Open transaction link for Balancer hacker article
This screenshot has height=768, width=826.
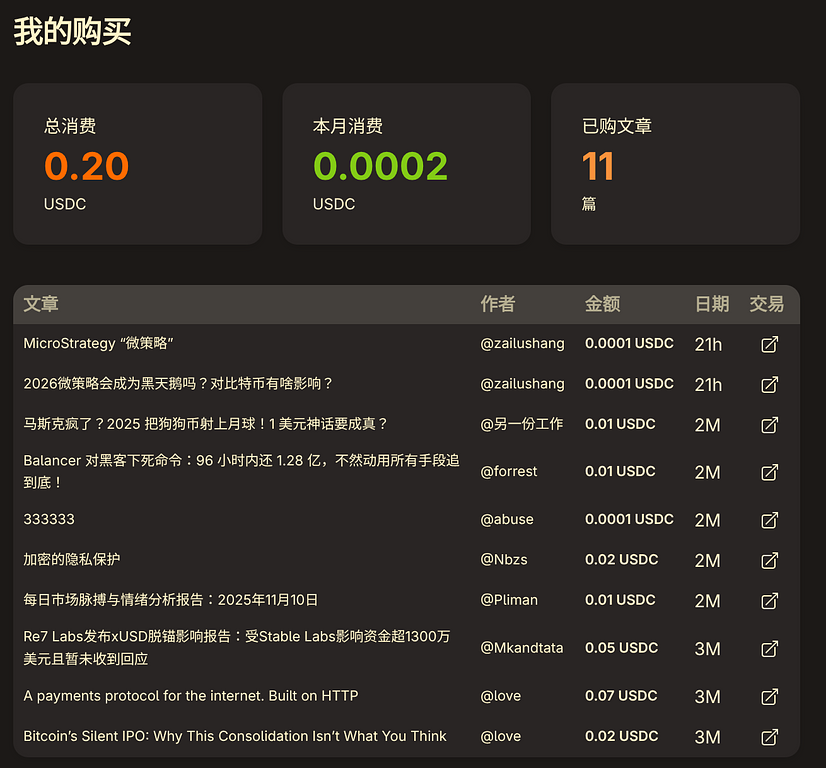pos(769,472)
